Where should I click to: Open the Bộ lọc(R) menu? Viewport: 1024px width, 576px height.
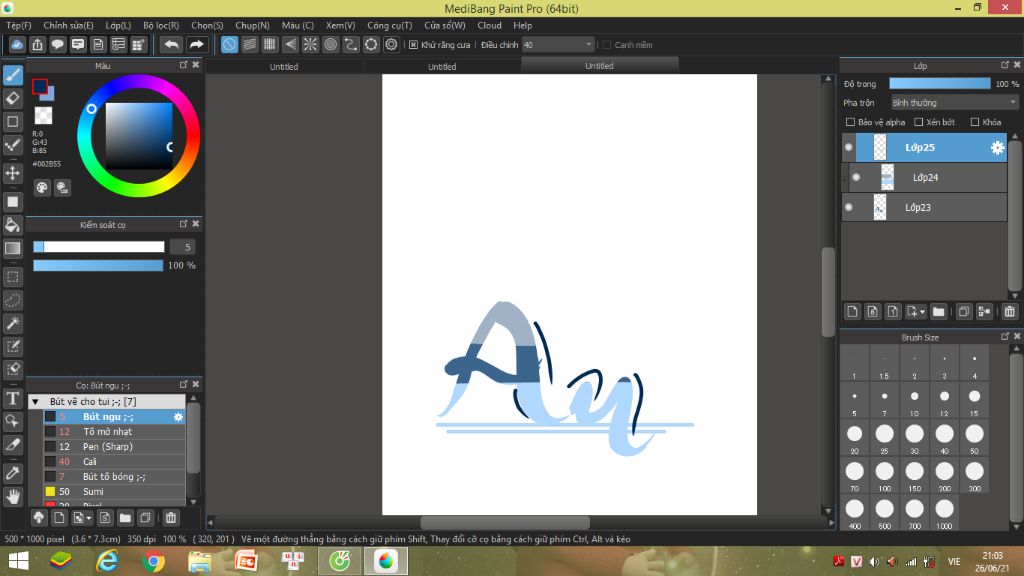161,25
